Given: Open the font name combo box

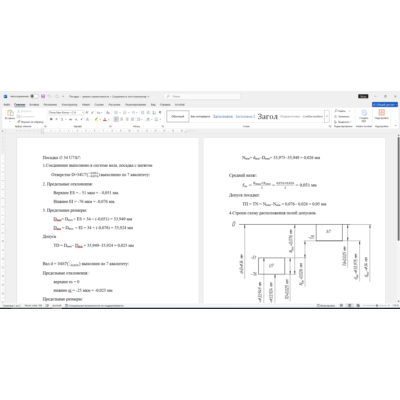Looking at the screenshot, I should 60,113.
